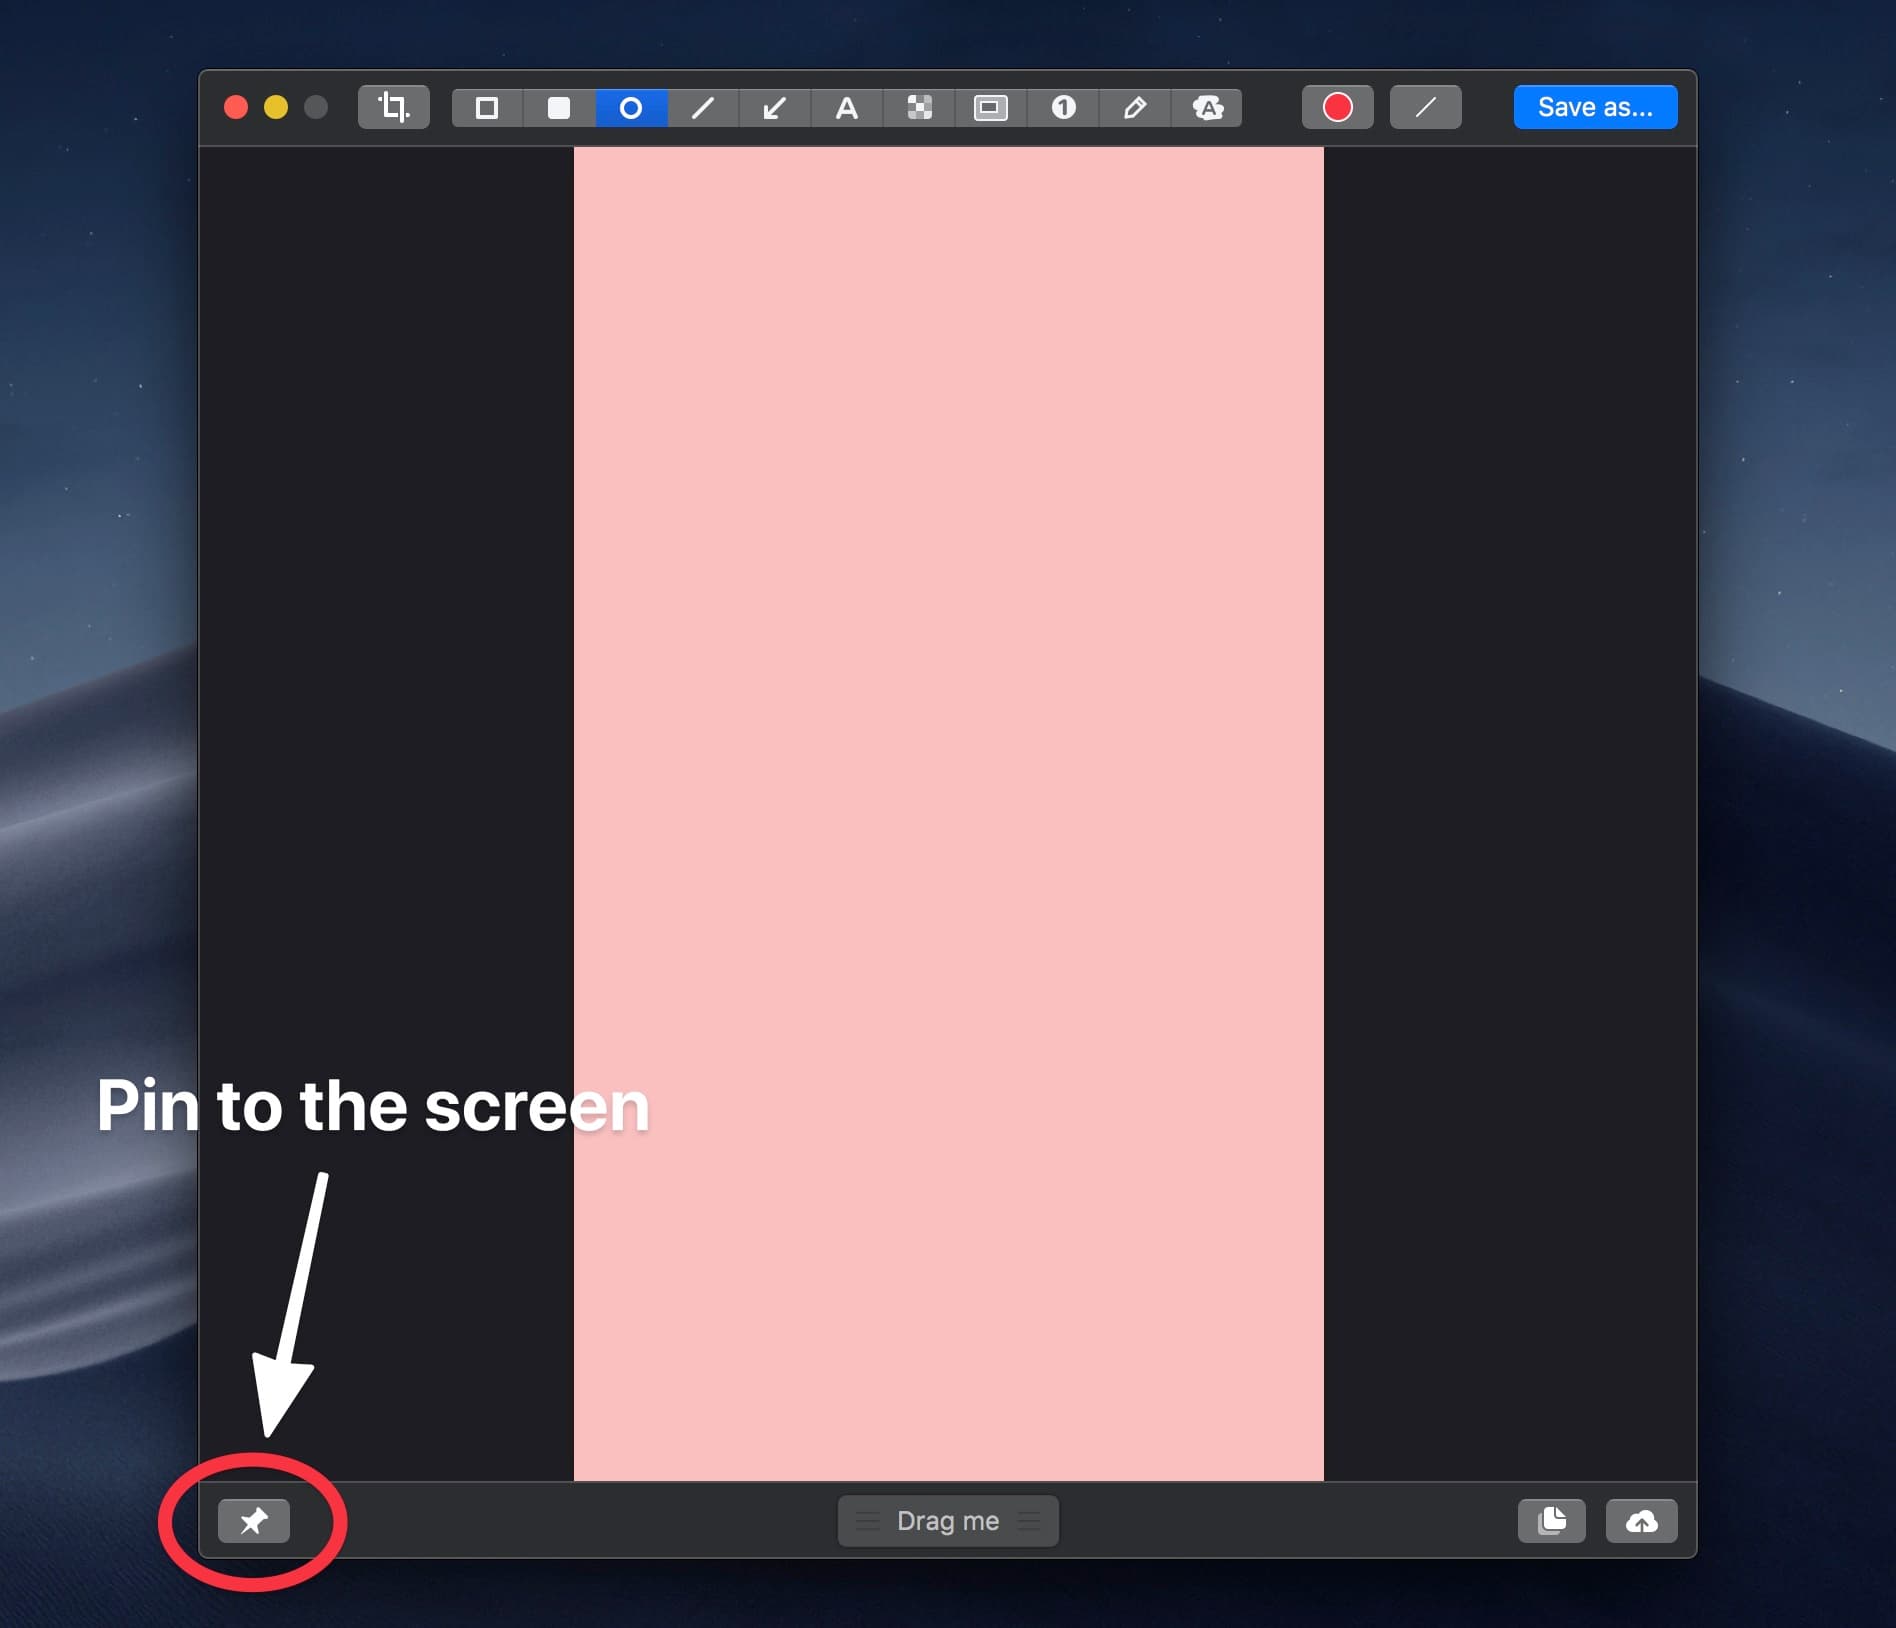The height and width of the screenshot is (1628, 1896).
Task: Pick the freehand Pen tool
Action: [x=1134, y=107]
